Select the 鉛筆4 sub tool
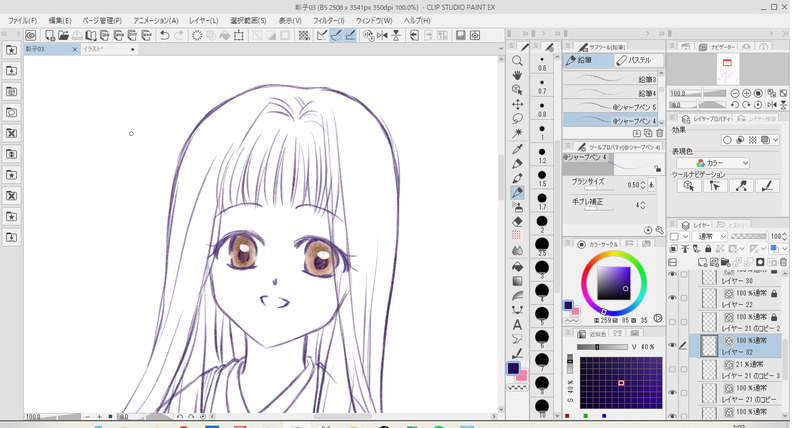Screen dimensions: 799x428 (610, 93)
